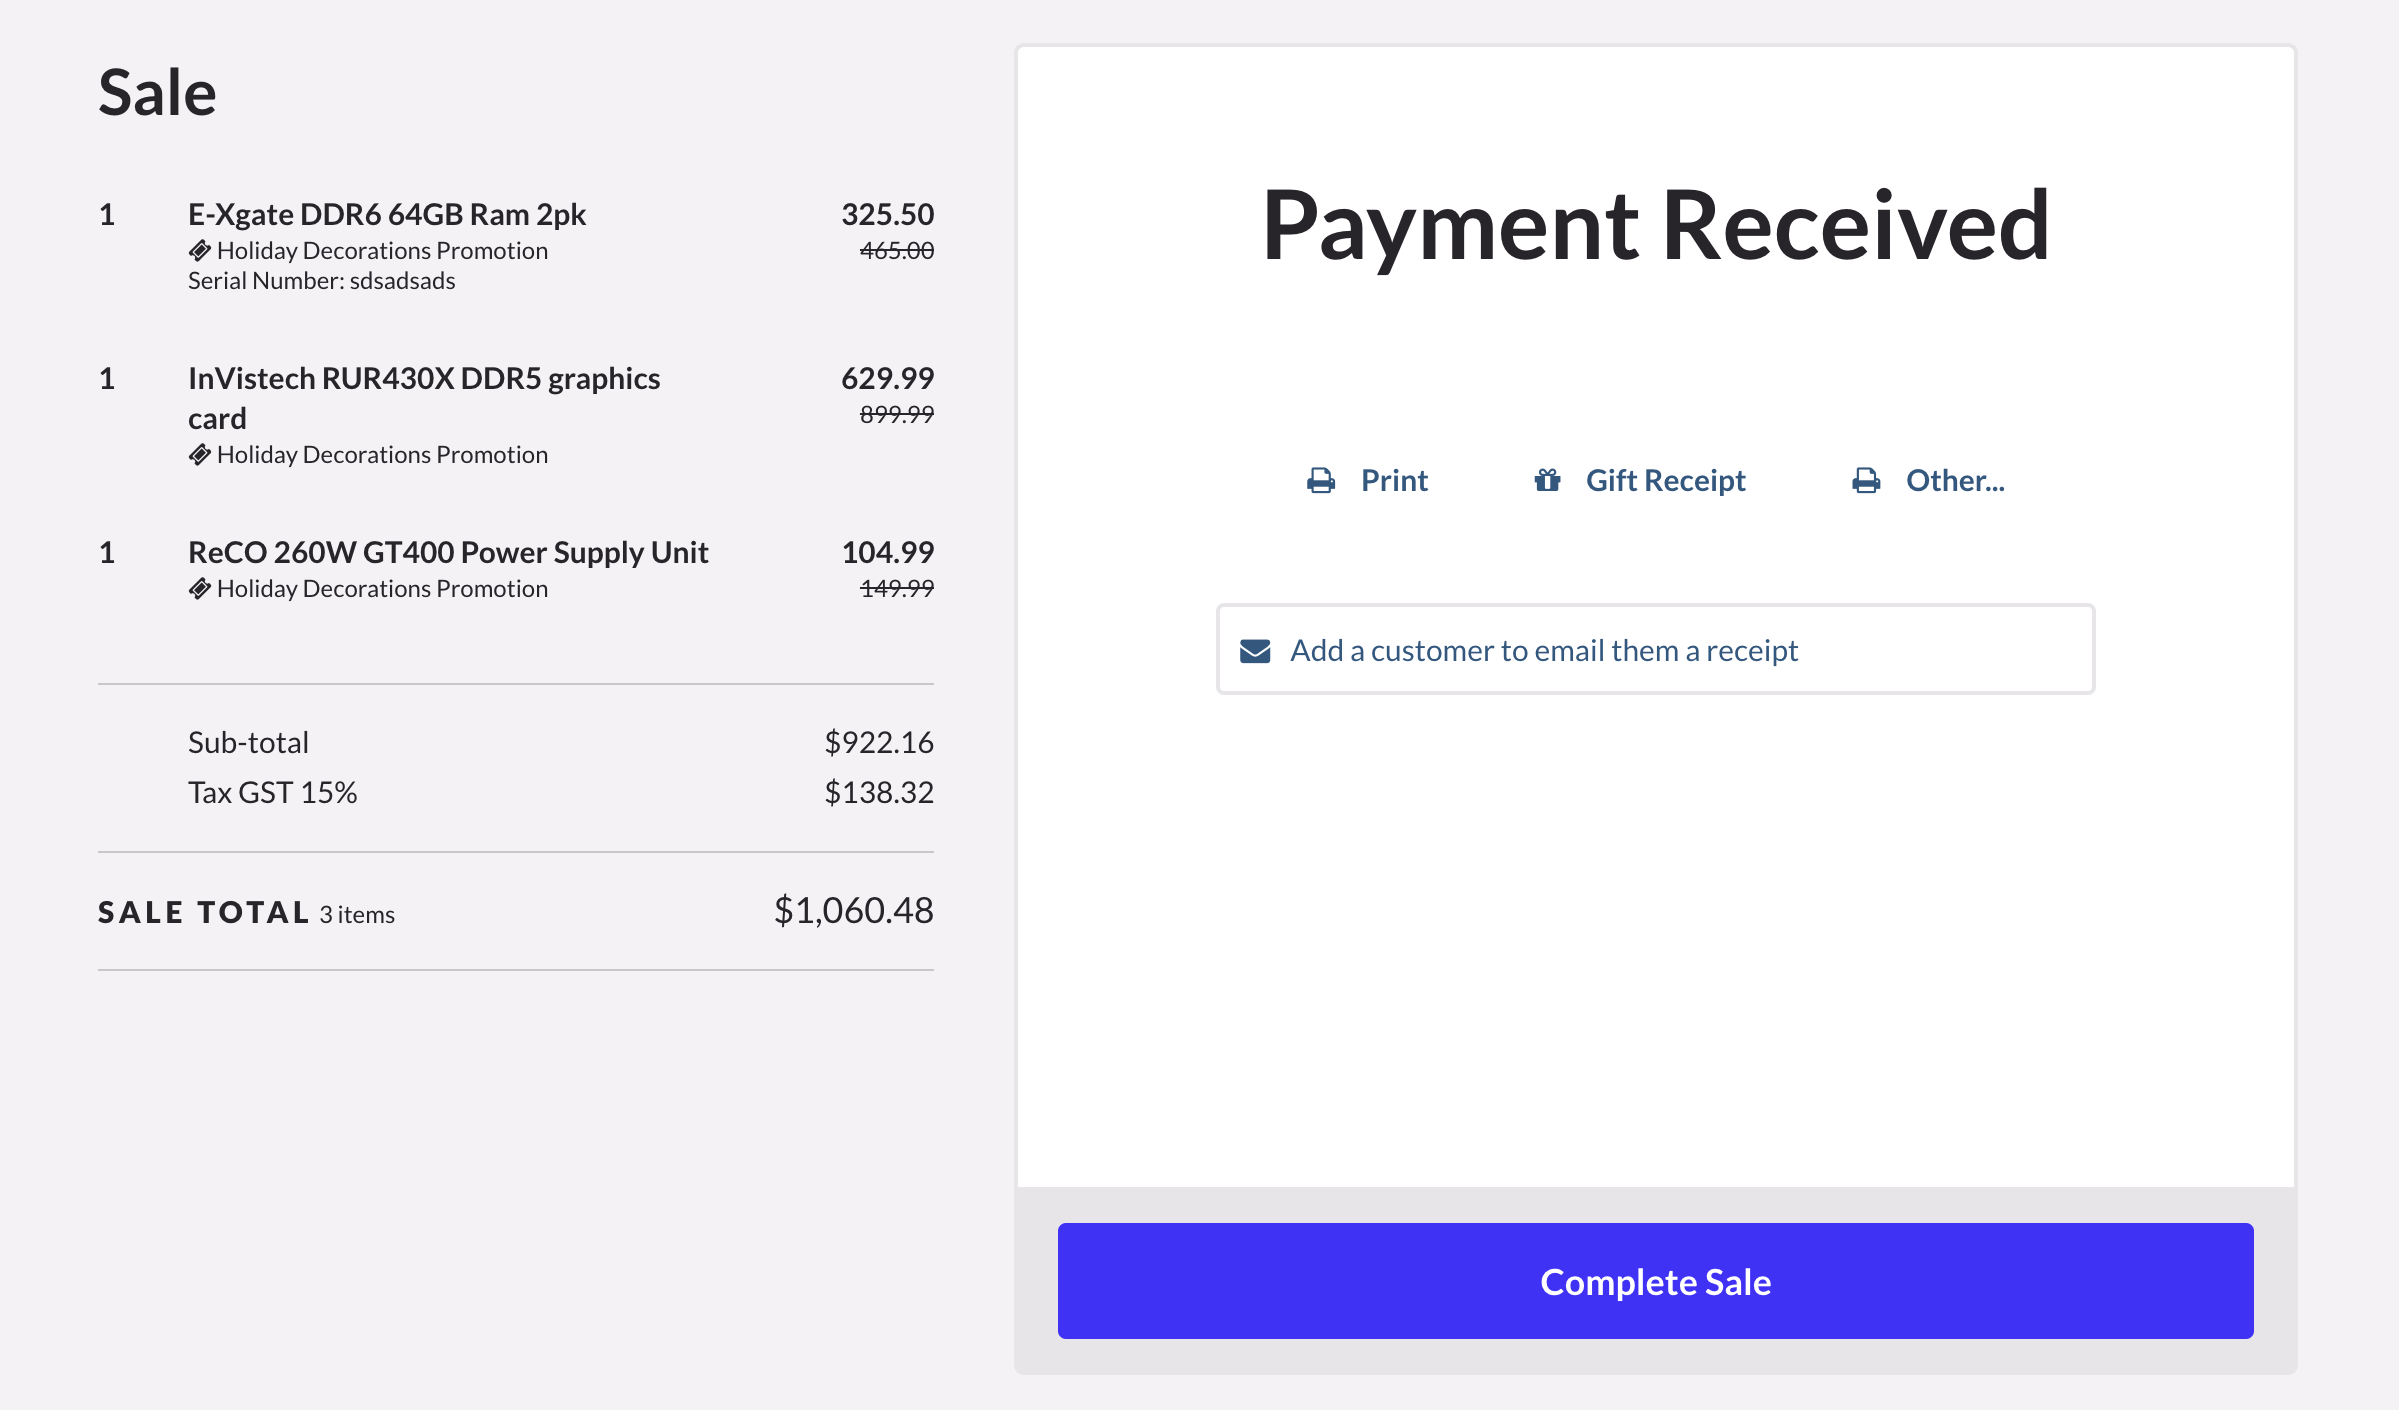Click promotion tag icon under ReCO Power Supply
The image size is (2399, 1410).
[200, 589]
